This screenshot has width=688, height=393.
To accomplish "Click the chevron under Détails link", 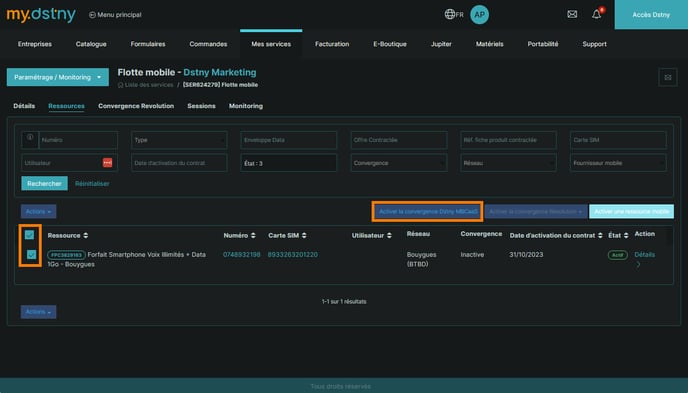I will (x=638, y=264).
